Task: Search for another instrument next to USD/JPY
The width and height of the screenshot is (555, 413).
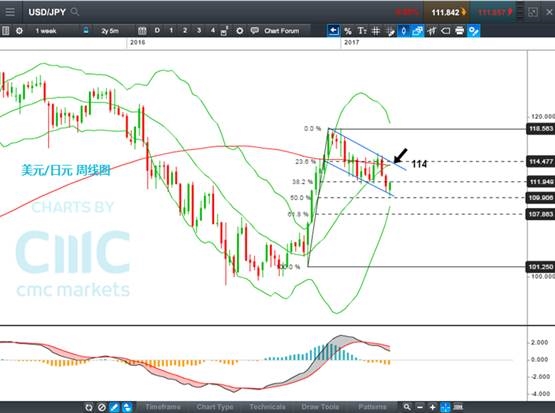Action: 75,12
